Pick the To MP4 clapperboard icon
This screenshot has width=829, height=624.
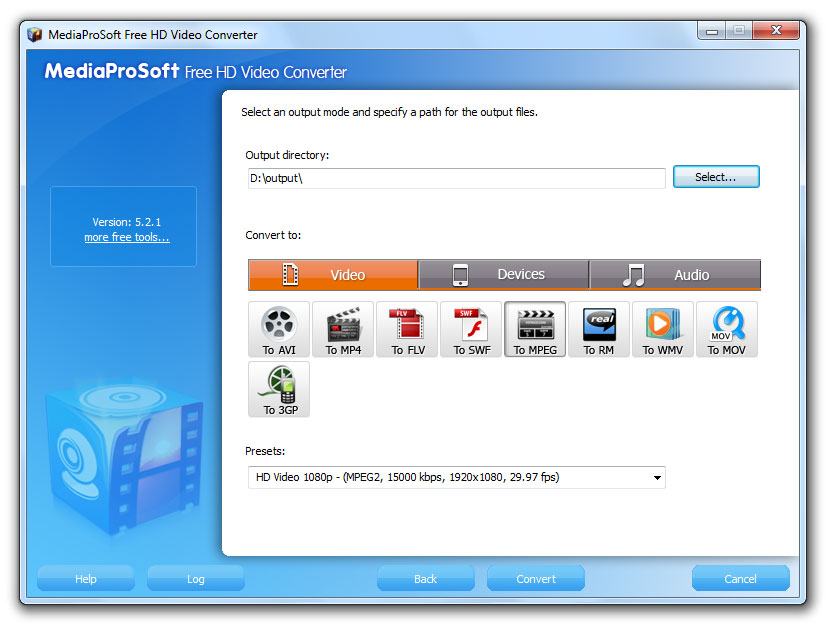(343, 329)
